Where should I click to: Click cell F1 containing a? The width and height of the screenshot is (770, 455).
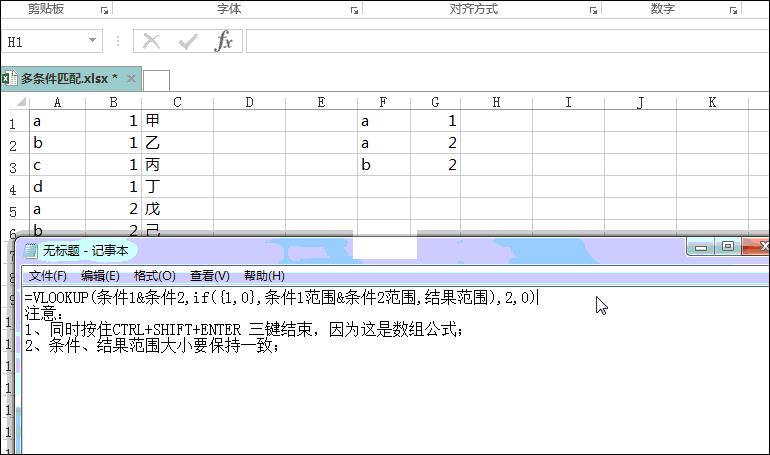[384, 121]
